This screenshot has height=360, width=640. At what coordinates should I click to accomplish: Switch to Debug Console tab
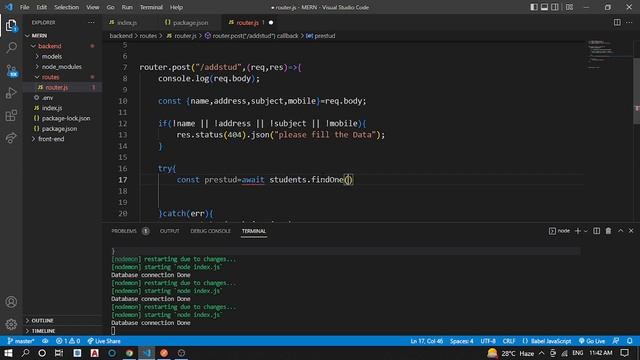click(x=210, y=231)
